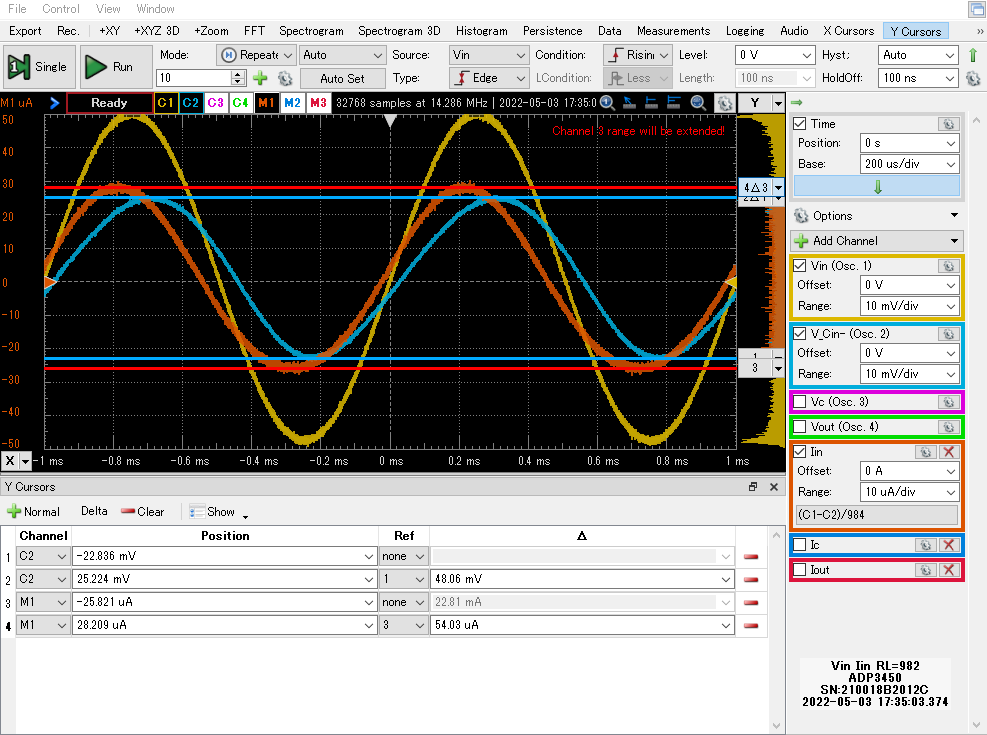
Task: Open Vin (Osc. 1) channel gear settings
Action: click(x=946, y=266)
